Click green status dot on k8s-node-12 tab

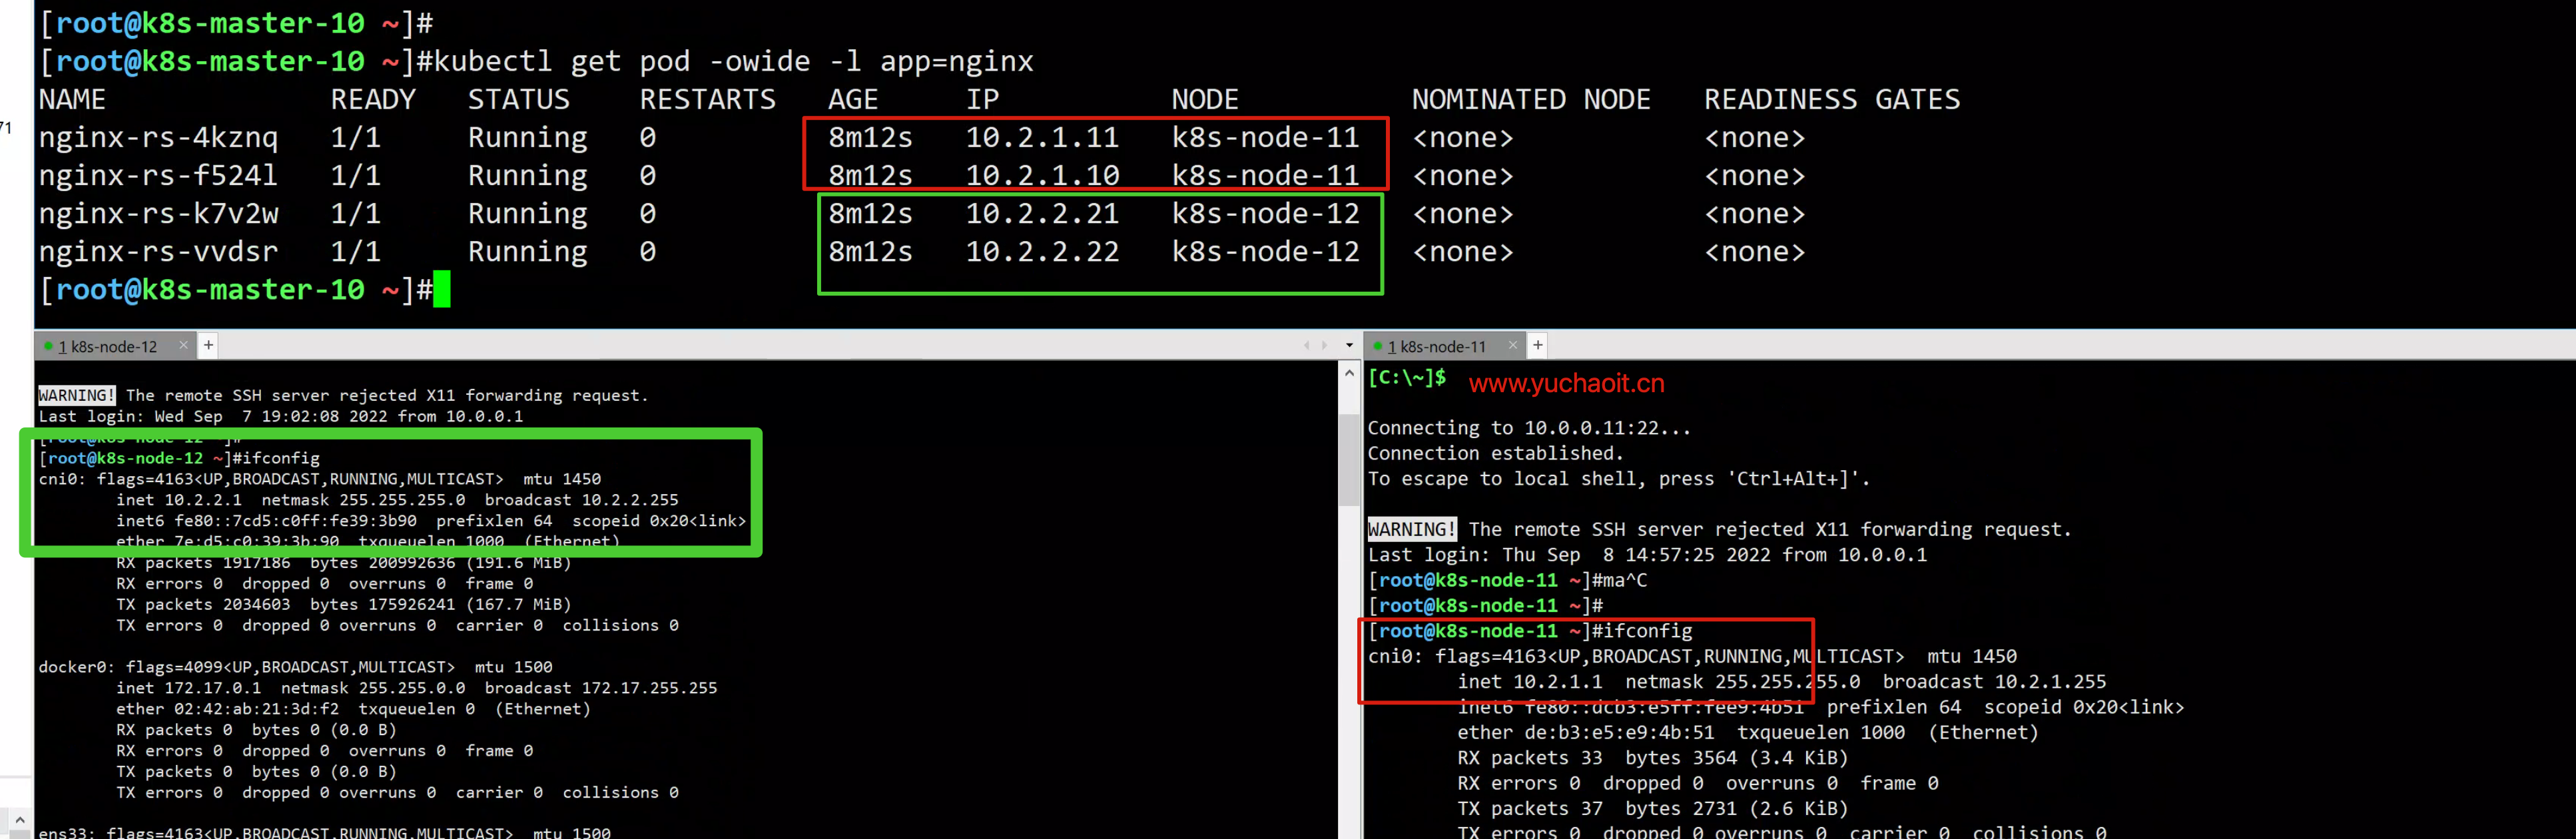click(x=48, y=346)
